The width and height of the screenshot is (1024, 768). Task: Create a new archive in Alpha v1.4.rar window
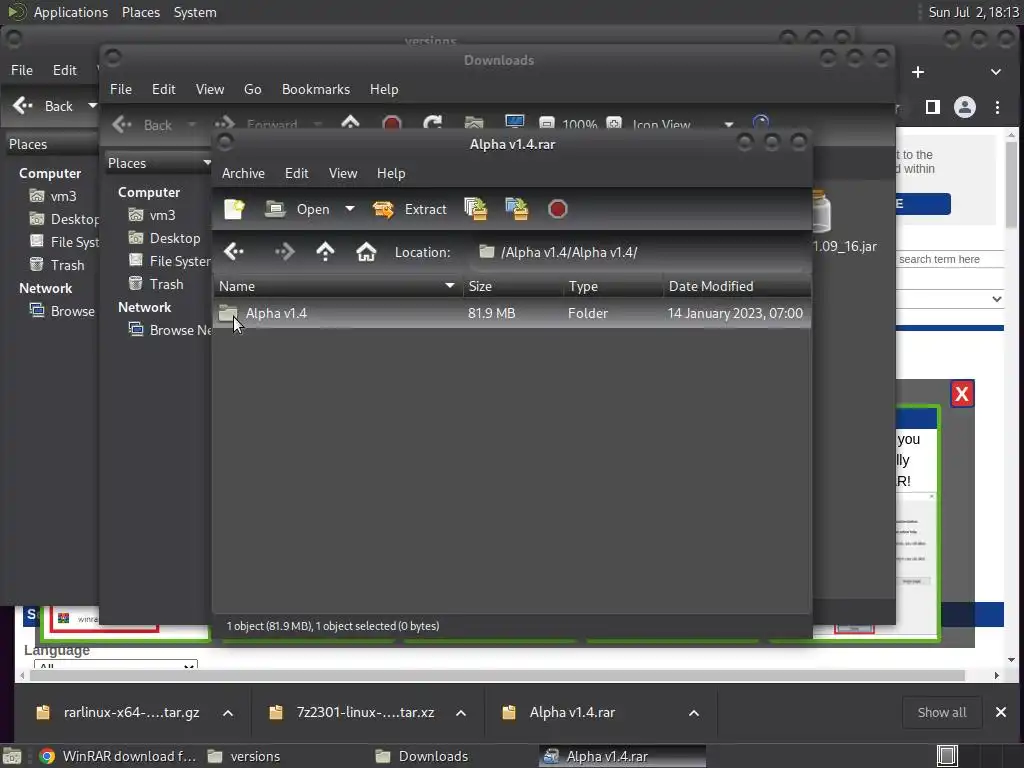pos(234,209)
